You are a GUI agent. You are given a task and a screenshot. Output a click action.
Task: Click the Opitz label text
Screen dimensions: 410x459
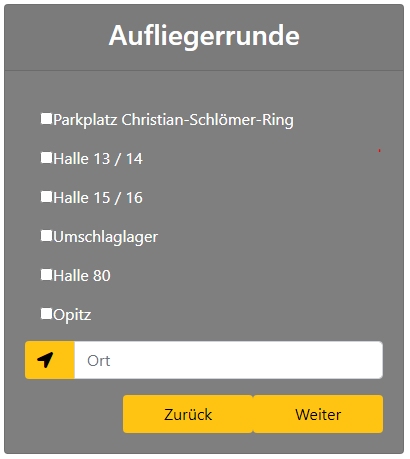click(72, 315)
